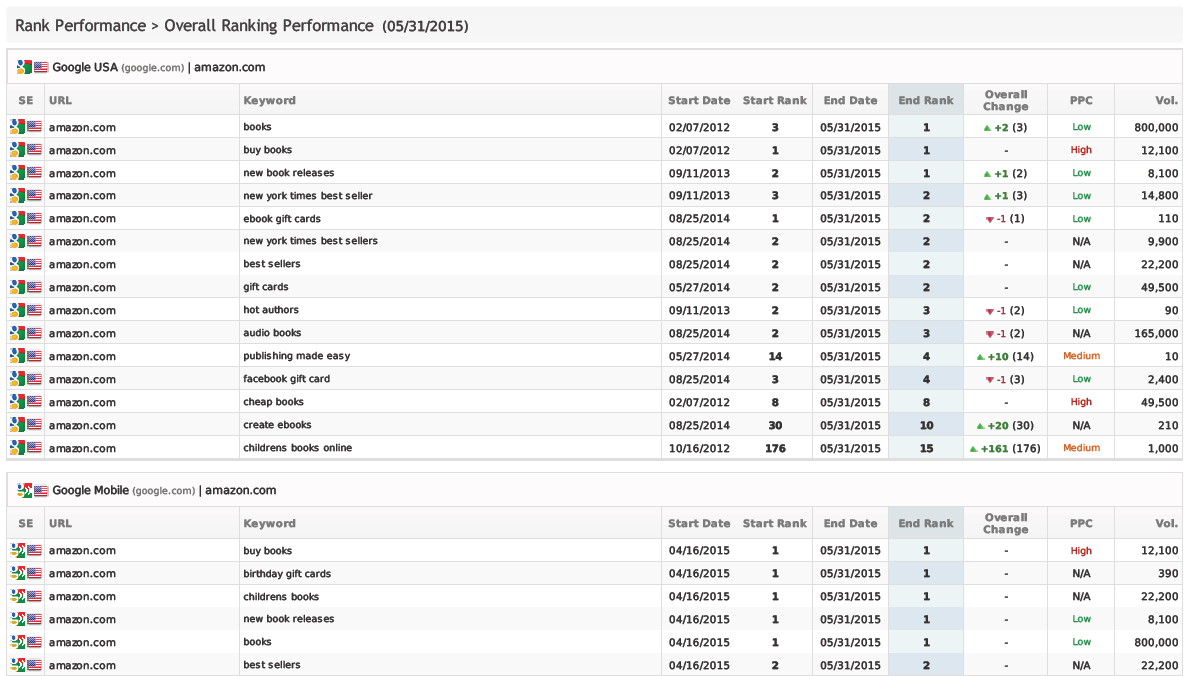The image size is (1191, 676).
Task: Click the red down arrow in the ebook gift cards row
Action: [989, 219]
